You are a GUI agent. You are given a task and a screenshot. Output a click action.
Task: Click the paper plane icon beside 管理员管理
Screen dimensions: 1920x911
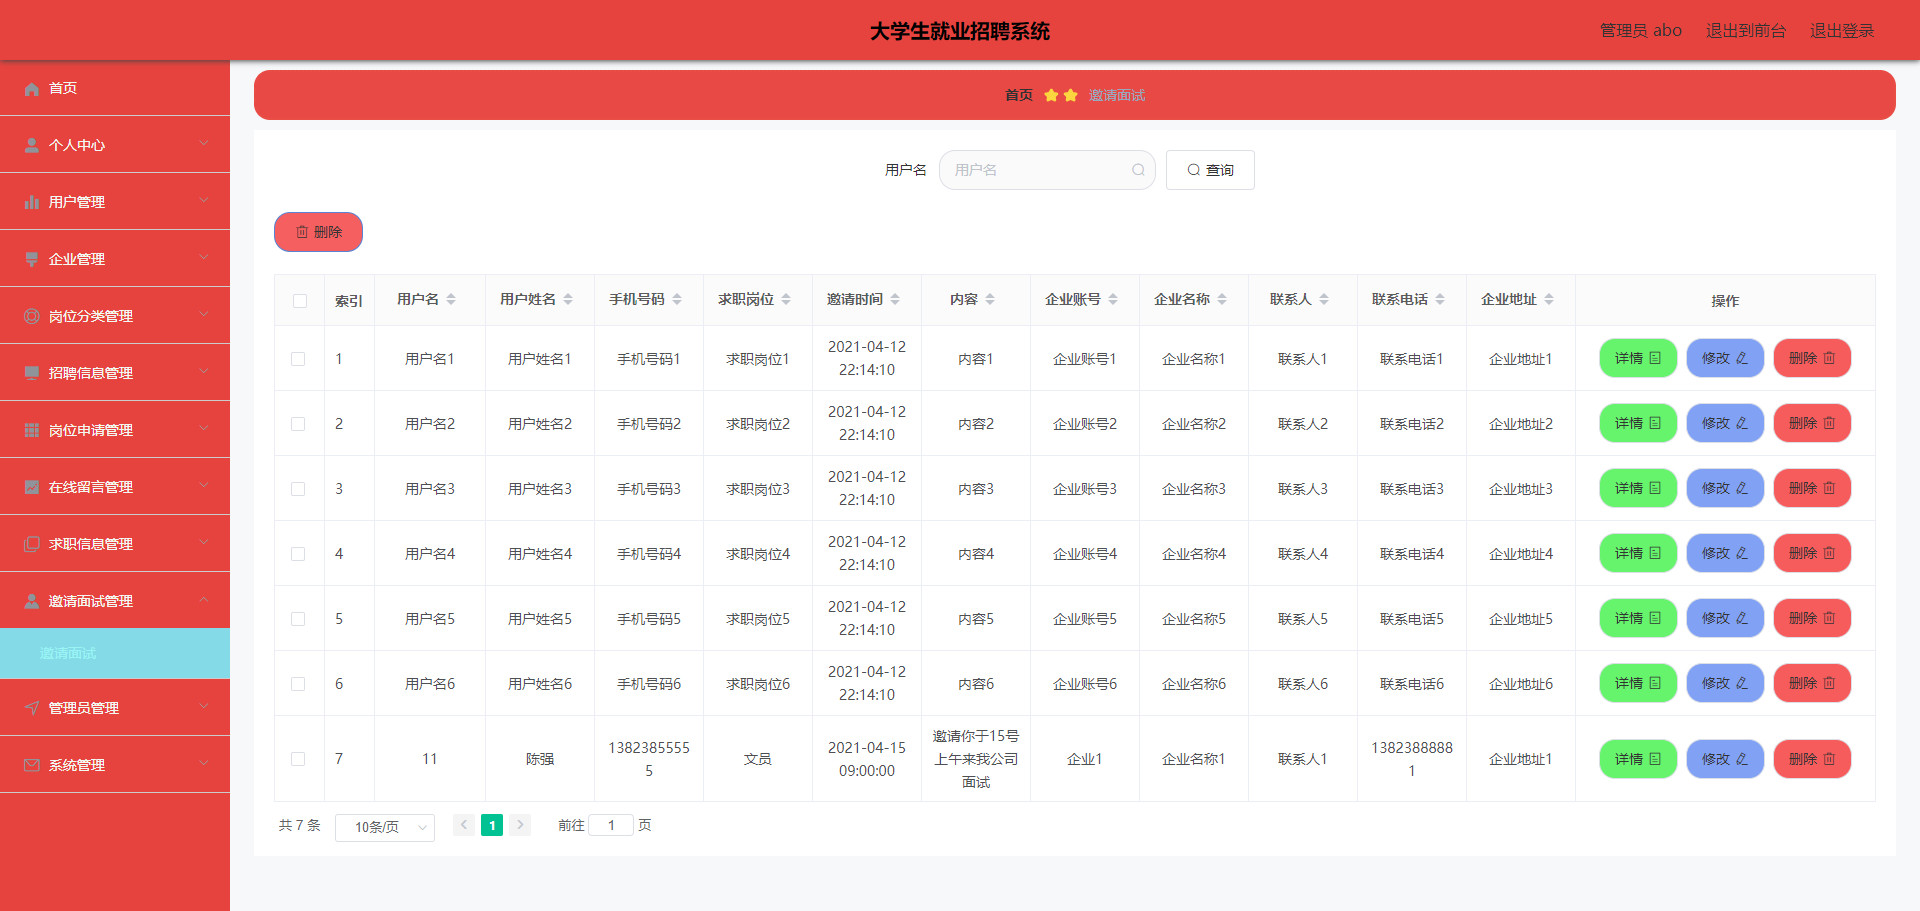pos(32,708)
